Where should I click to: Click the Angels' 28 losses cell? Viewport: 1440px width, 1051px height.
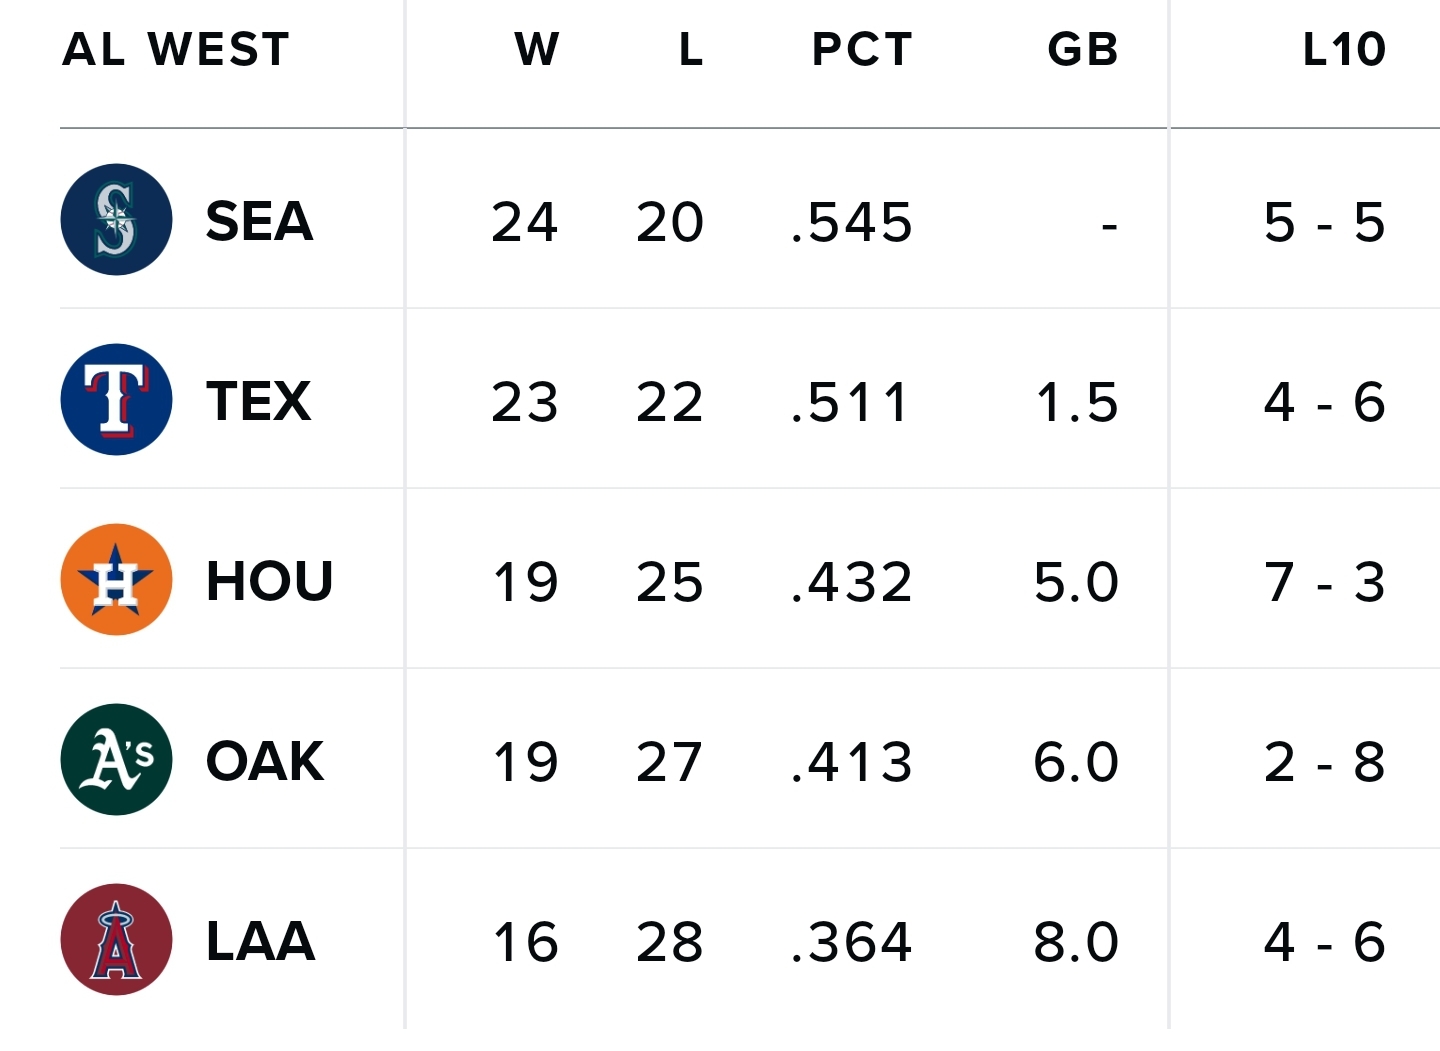pos(669,942)
